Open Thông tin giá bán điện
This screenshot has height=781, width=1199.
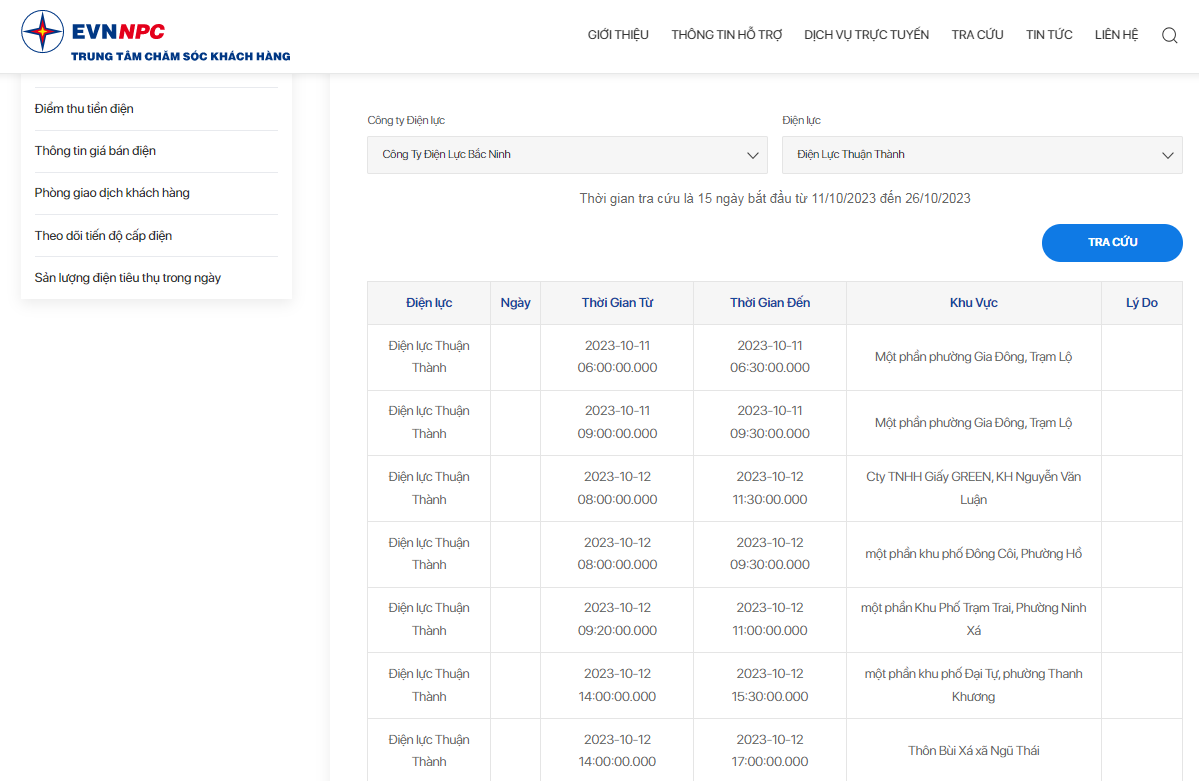click(x=95, y=151)
